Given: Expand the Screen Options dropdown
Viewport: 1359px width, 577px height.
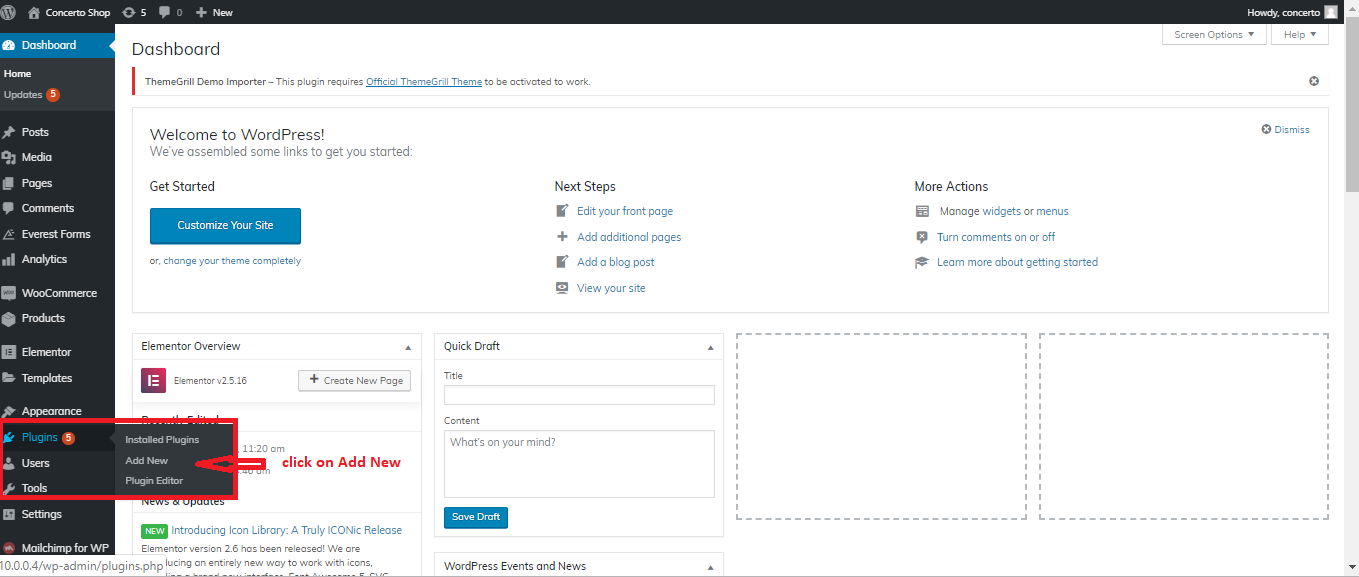Looking at the screenshot, I should 1214,35.
